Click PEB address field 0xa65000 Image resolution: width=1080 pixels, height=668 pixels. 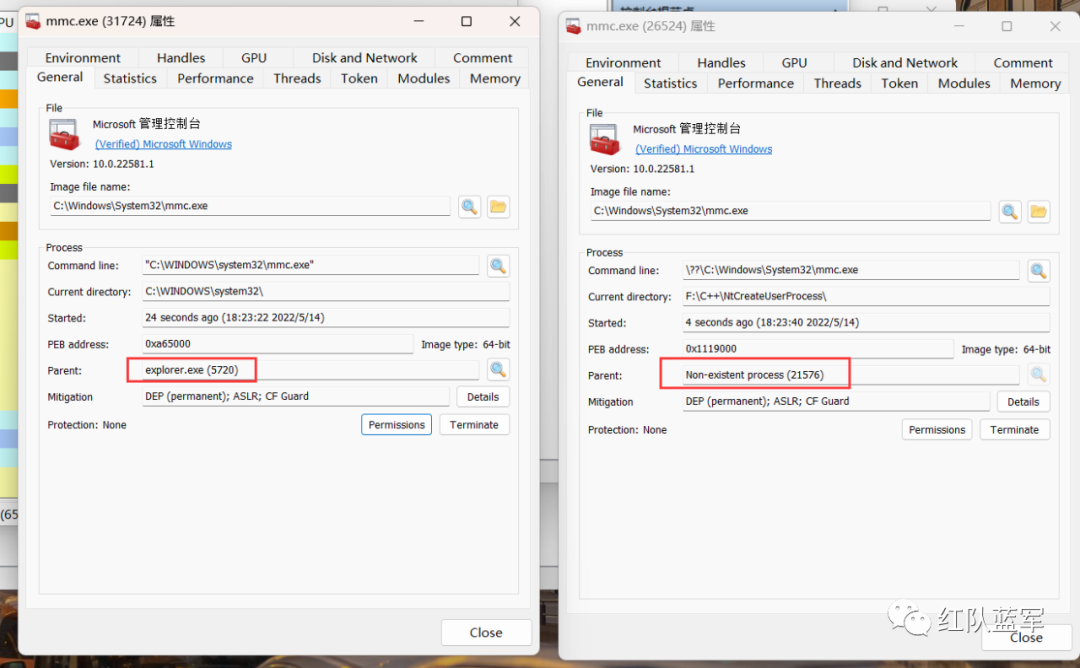click(x=278, y=344)
